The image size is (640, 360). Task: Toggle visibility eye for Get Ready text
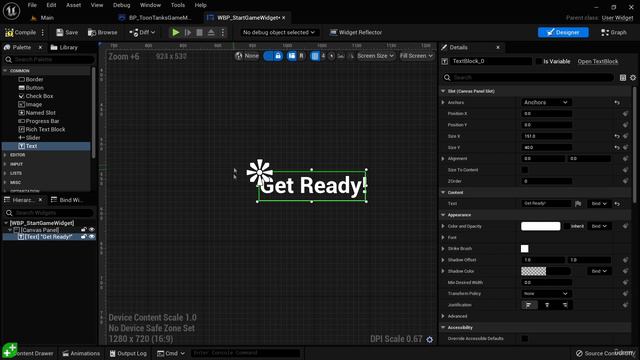coord(92,237)
